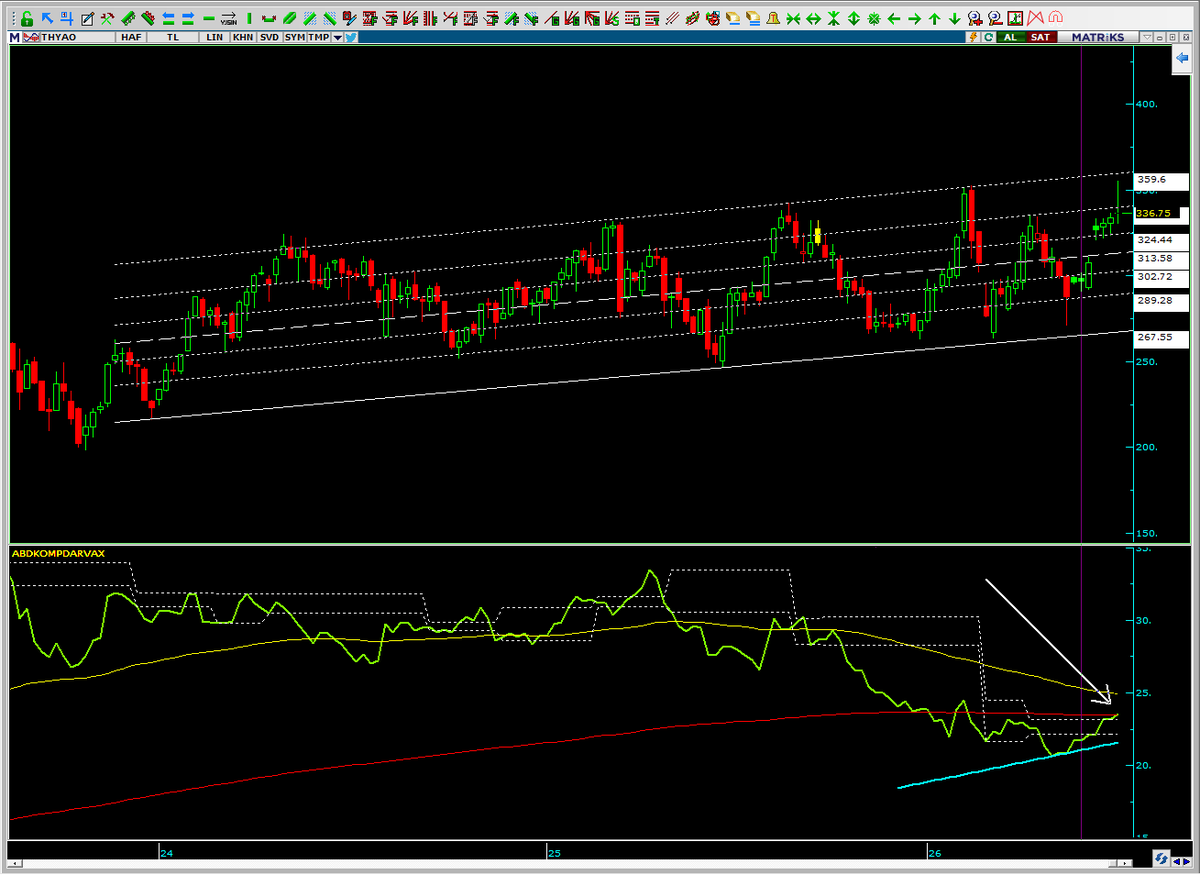Click the green horizontal compress arrows icon

coord(793,19)
